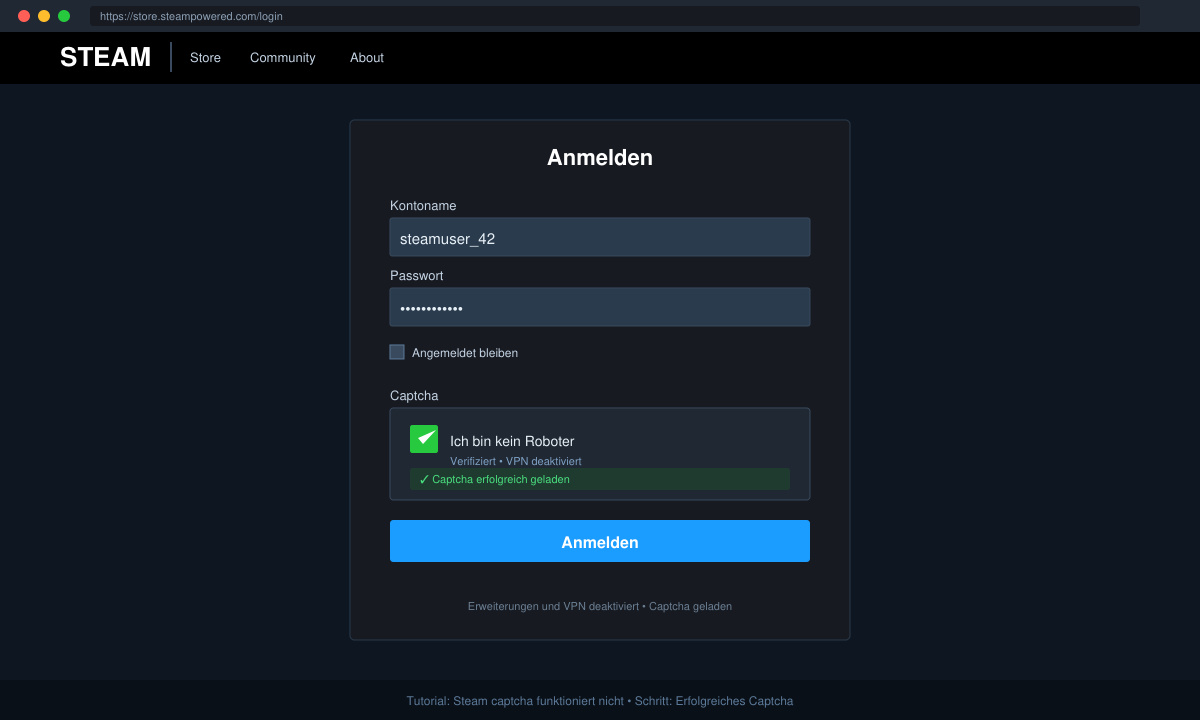This screenshot has width=1200, height=720.
Task: Click the green captcha checkmark box
Action: coord(424,439)
